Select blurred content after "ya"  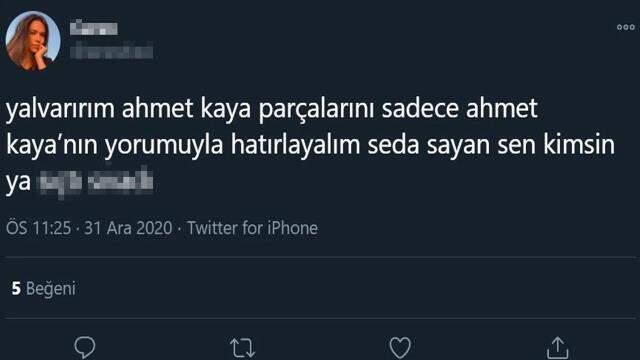(x=96, y=181)
